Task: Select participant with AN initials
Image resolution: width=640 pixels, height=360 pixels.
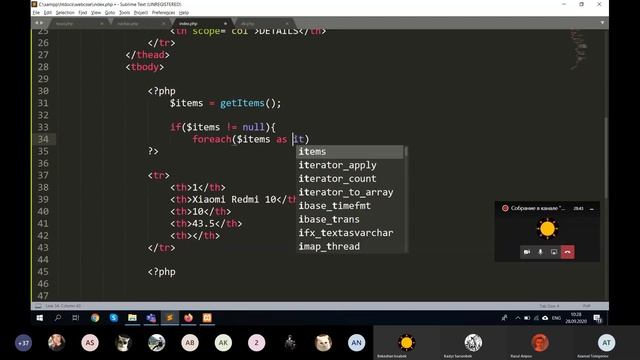Action: click(x=357, y=343)
